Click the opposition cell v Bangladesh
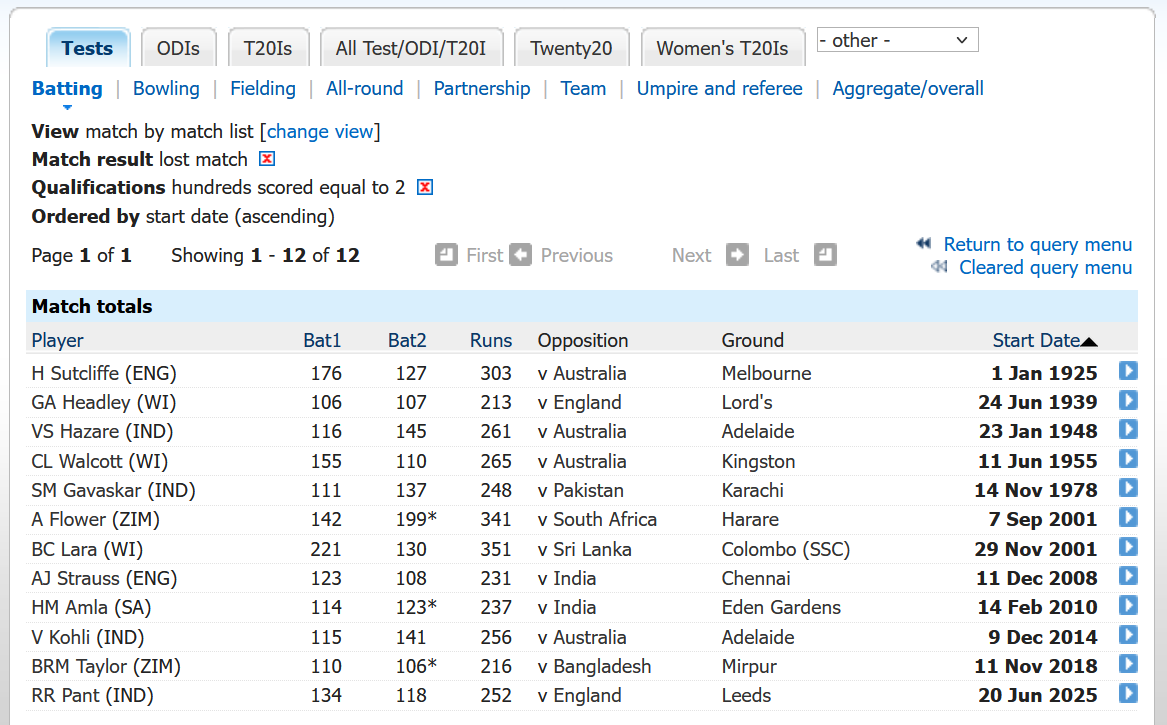The height and width of the screenshot is (725, 1167). (x=595, y=666)
